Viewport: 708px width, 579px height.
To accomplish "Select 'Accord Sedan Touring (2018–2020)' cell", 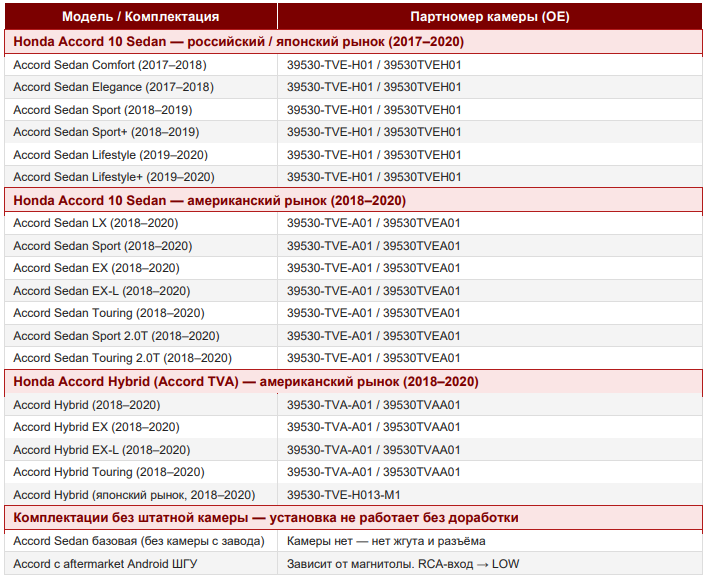I will pos(140,313).
